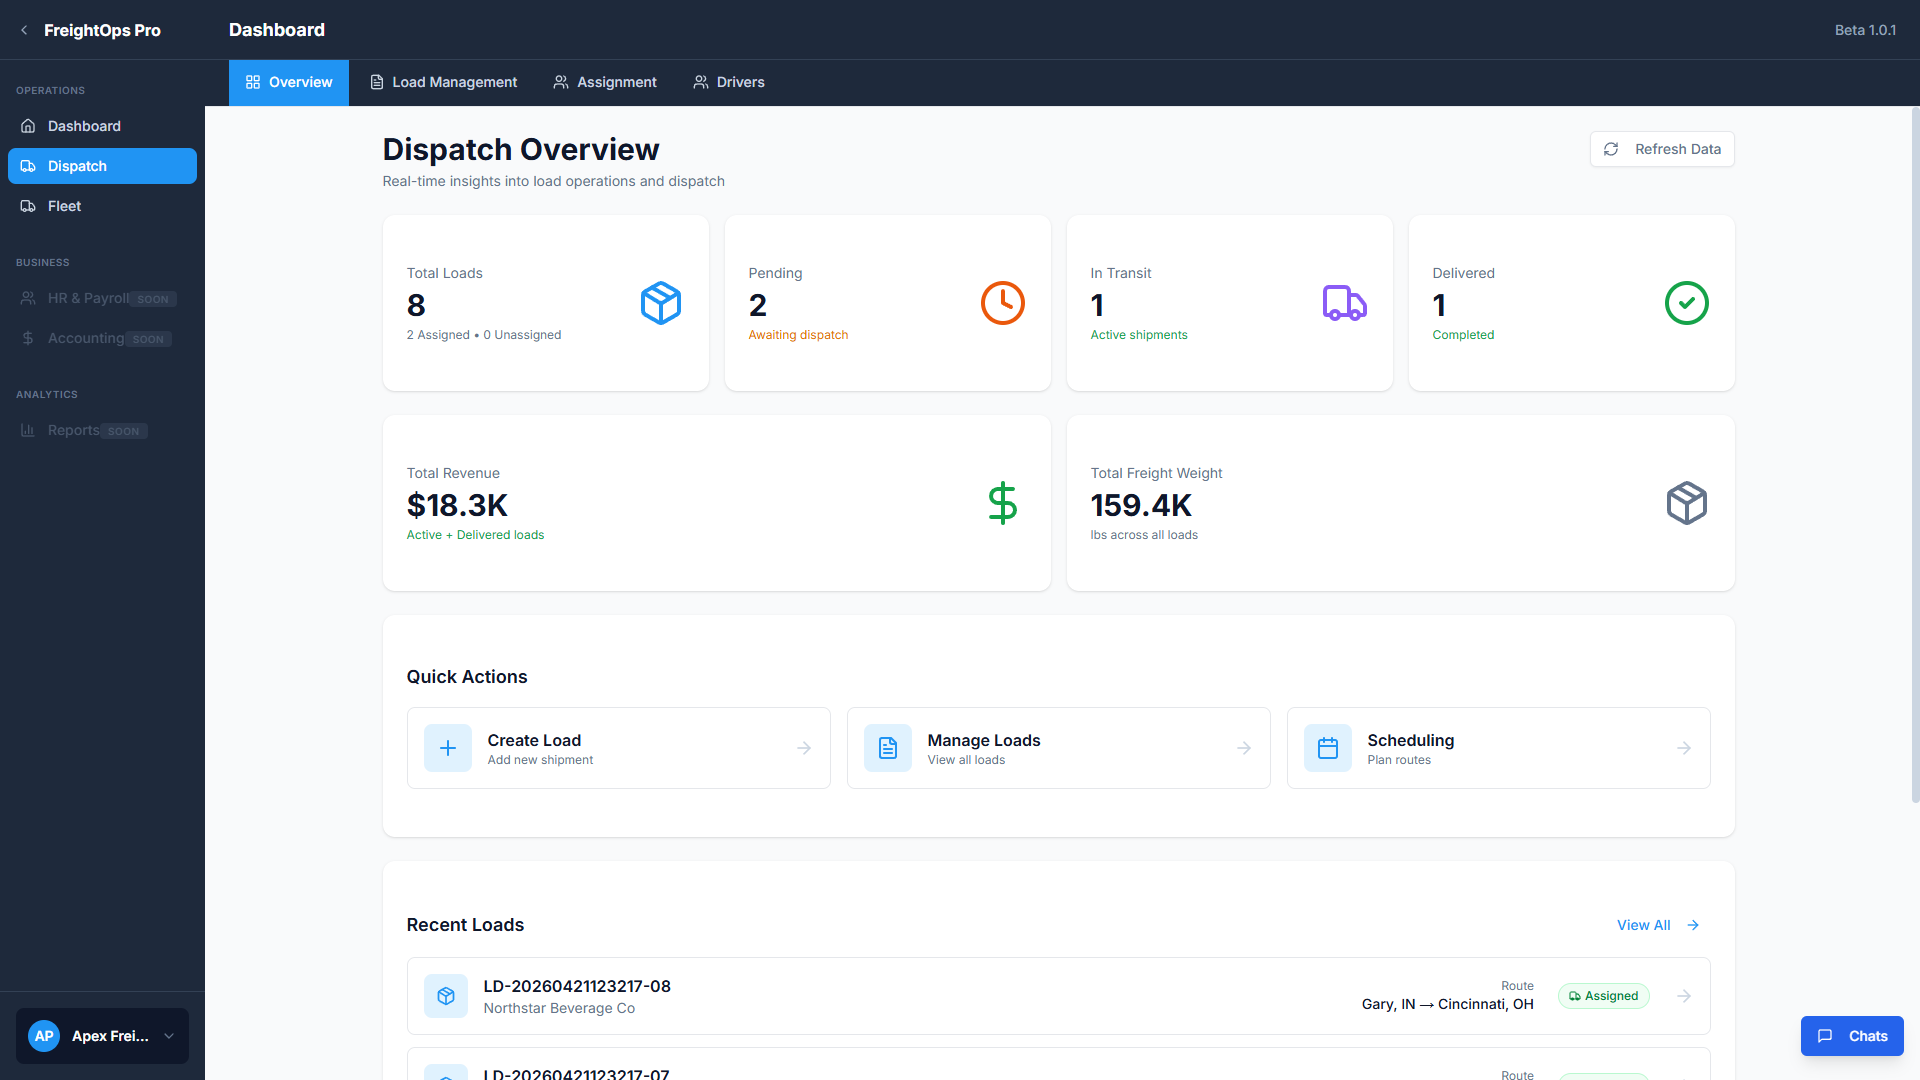Image resolution: width=1920 pixels, height=1080 pixels.
Task: Open the Drivers tab
Action: pos(729,82)
